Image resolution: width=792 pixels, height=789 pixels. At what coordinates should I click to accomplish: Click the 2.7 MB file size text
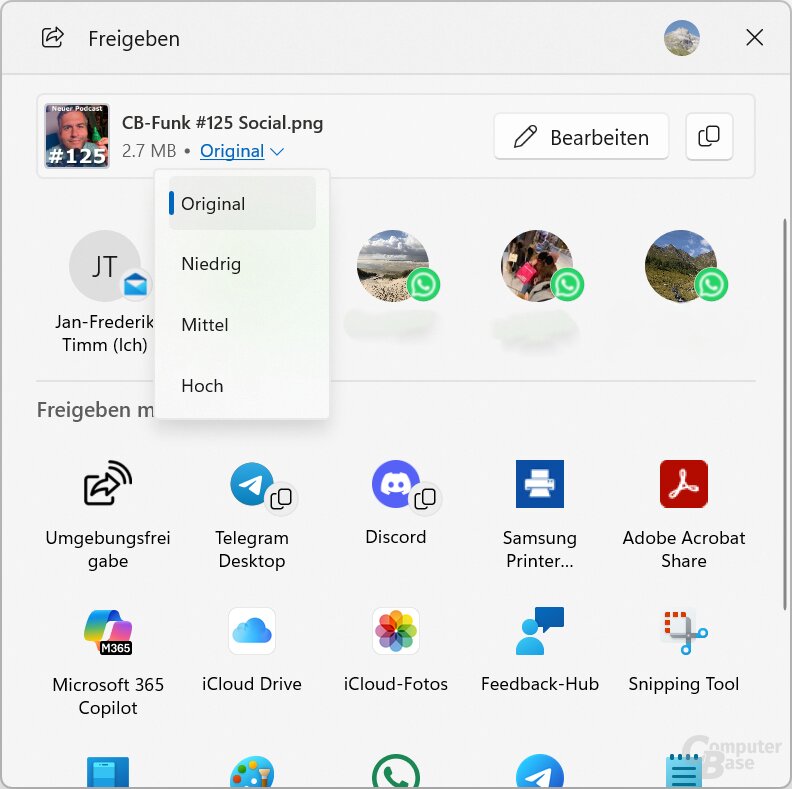(149, 151)
